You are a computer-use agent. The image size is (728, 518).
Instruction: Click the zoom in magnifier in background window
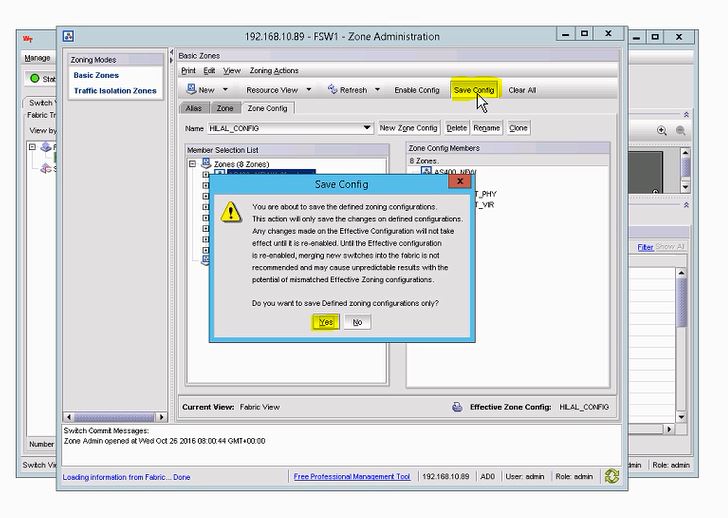click(662, 130)
